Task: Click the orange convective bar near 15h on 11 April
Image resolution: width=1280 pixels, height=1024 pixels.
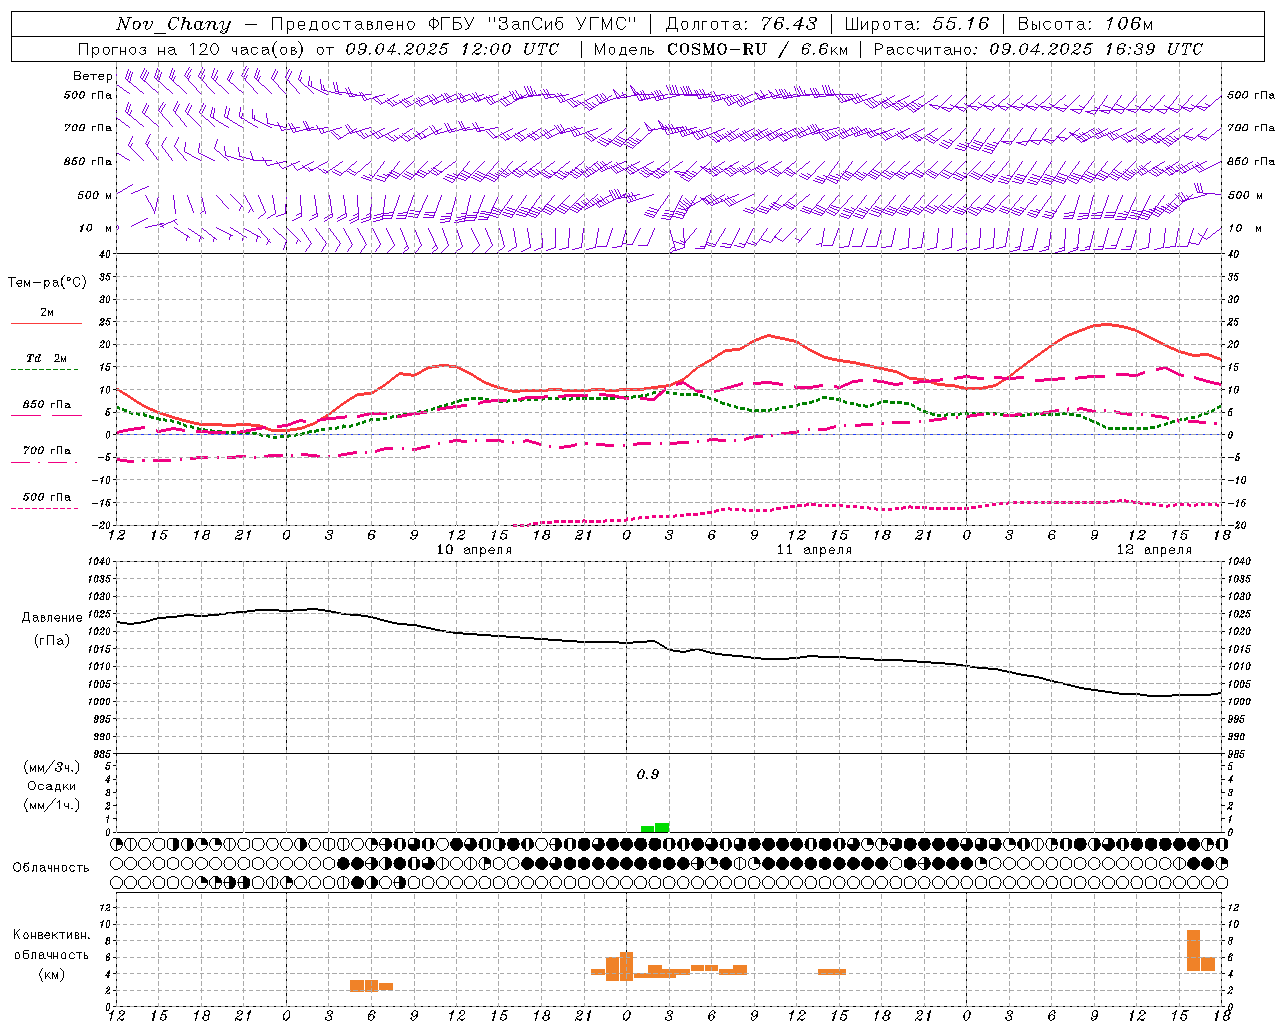Action: click(832, 972)
